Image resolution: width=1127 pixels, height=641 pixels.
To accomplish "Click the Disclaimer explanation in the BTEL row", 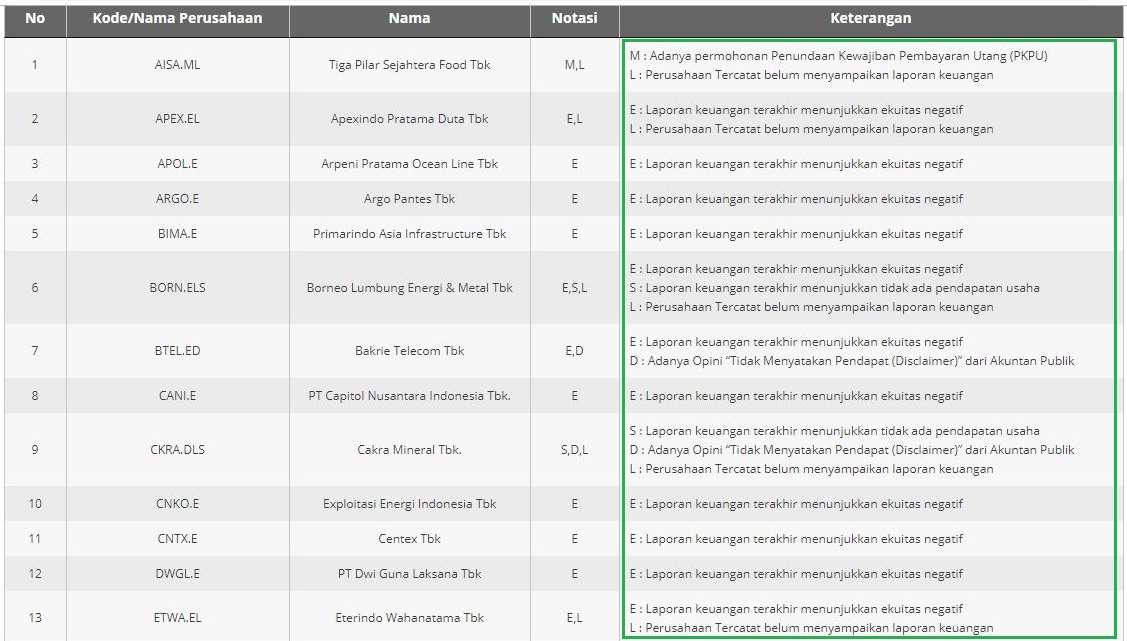I will pos(852,361).
